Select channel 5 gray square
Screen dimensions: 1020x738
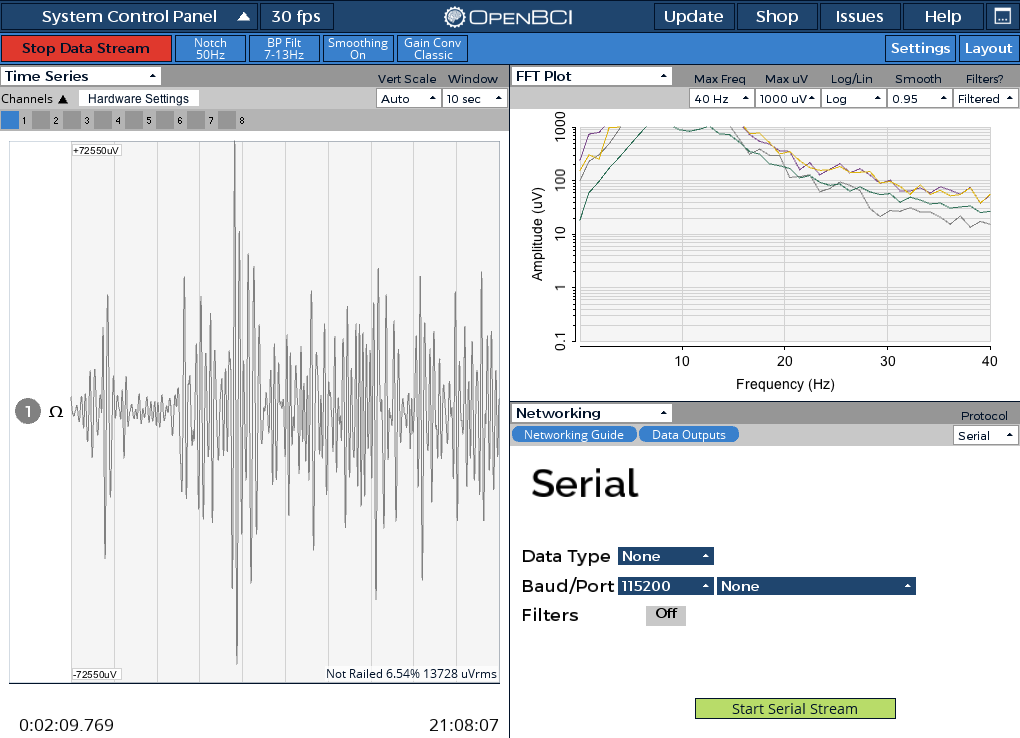[x=134, y=120]
